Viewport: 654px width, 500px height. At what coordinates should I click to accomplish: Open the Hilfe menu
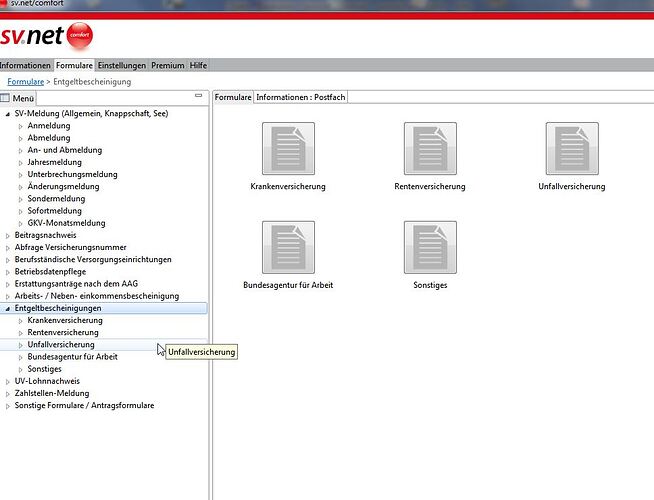pos(198,65)
